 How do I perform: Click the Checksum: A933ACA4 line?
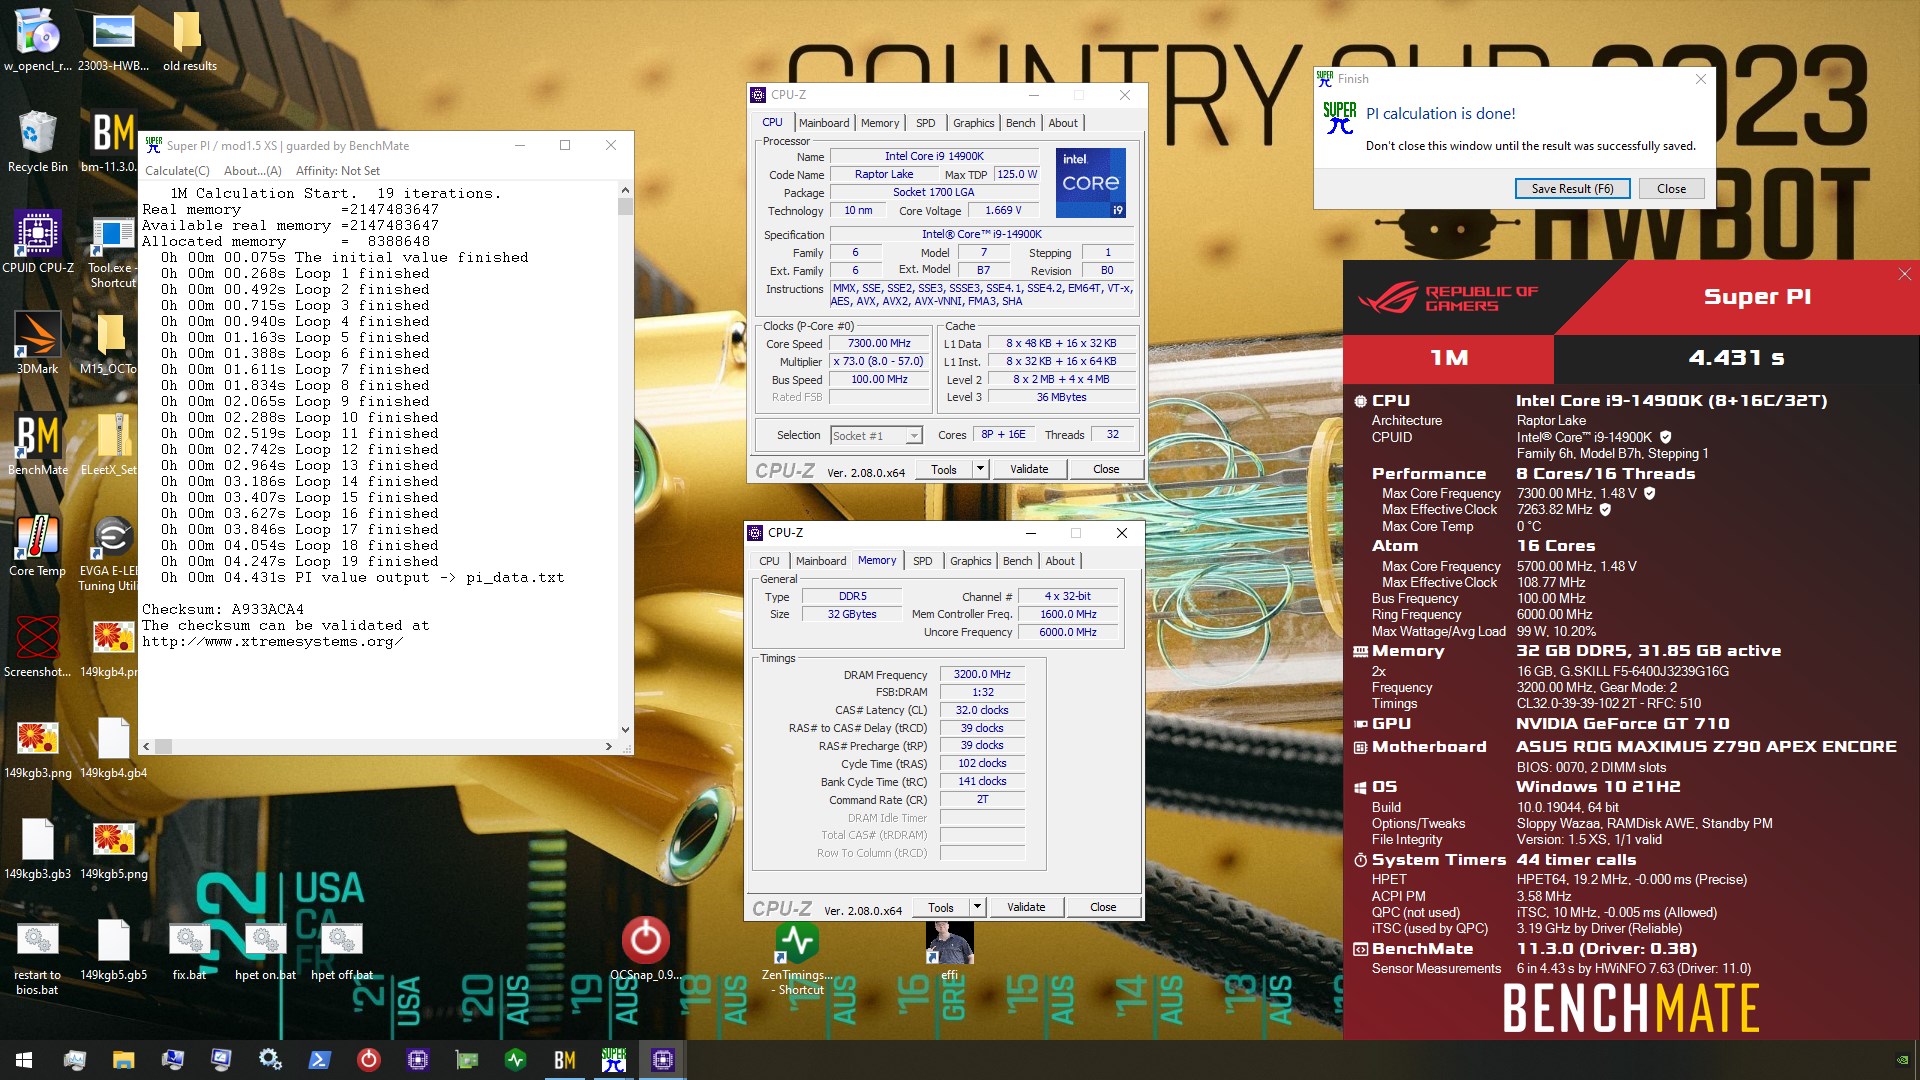pos(223,609)
